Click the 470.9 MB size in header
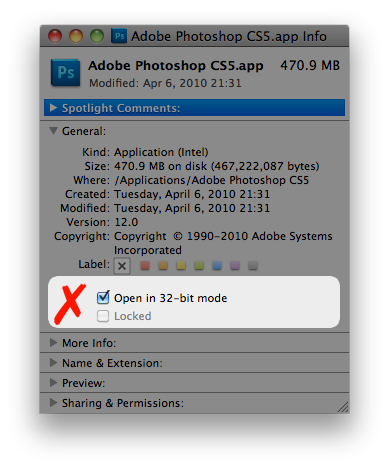The width and height of the screenshot is (389, 468). tap(310, 65)
